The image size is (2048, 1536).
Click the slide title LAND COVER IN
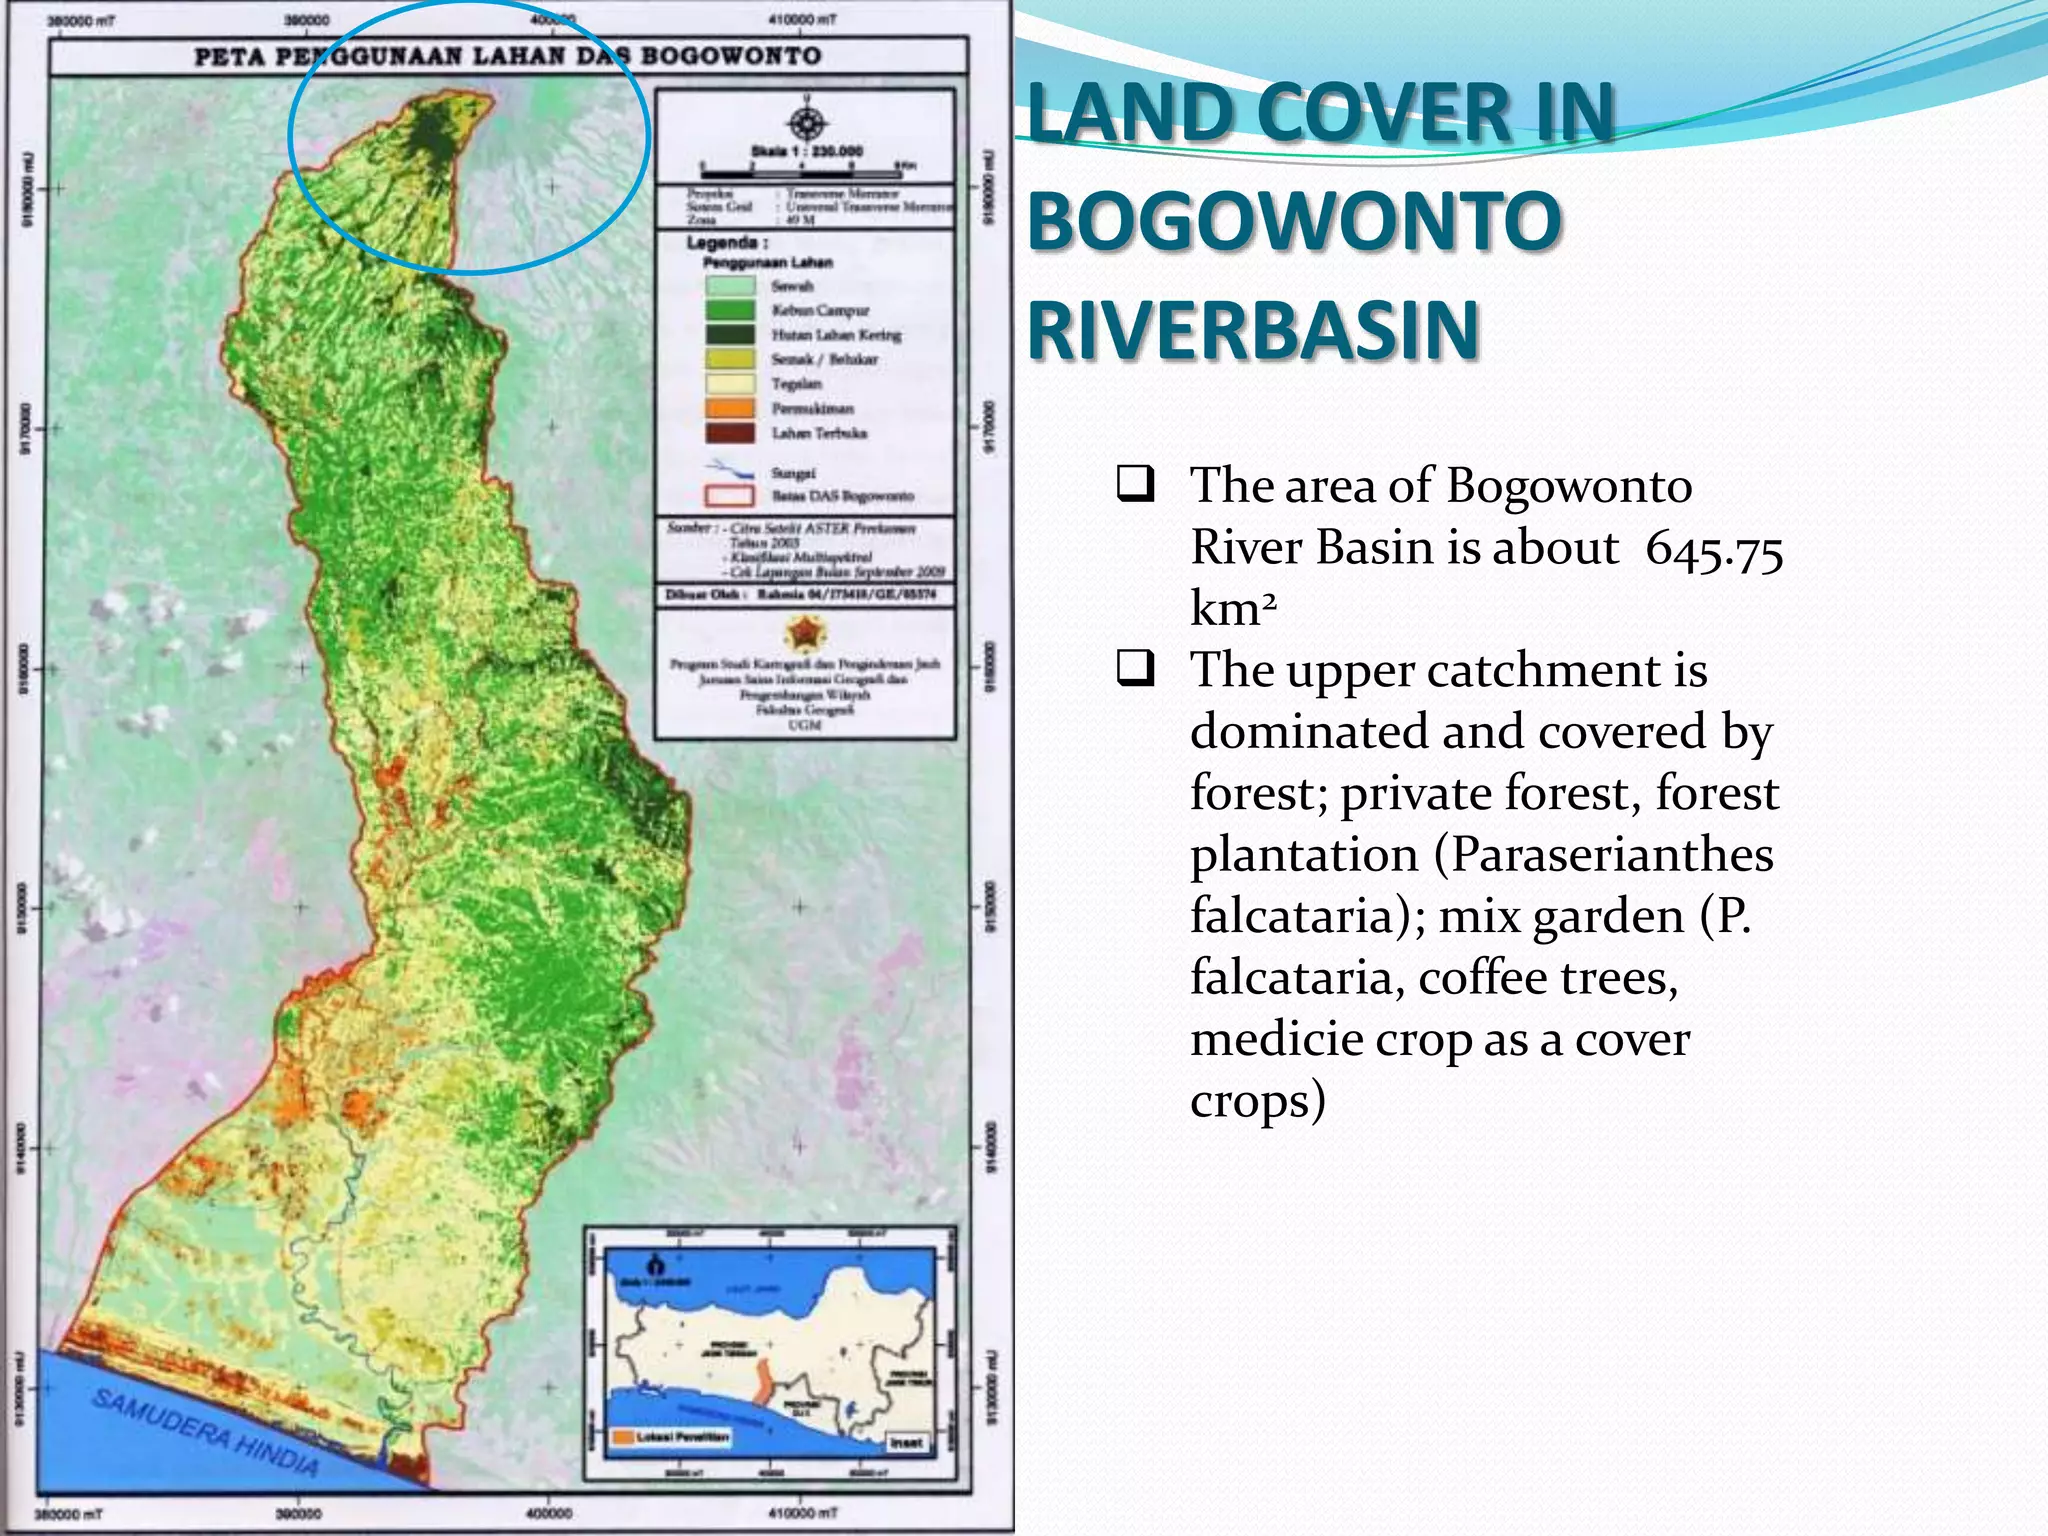[1320, 112]
